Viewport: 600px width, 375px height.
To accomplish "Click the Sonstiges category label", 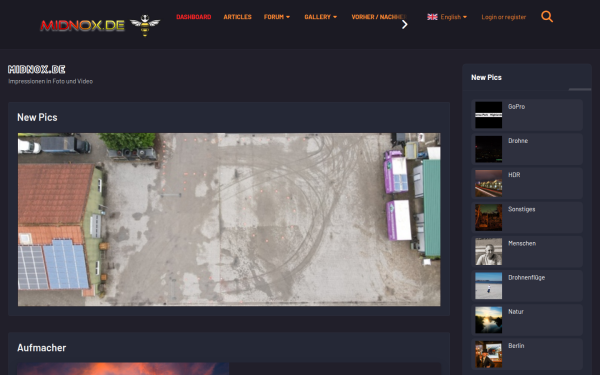I will coord(522,209).
